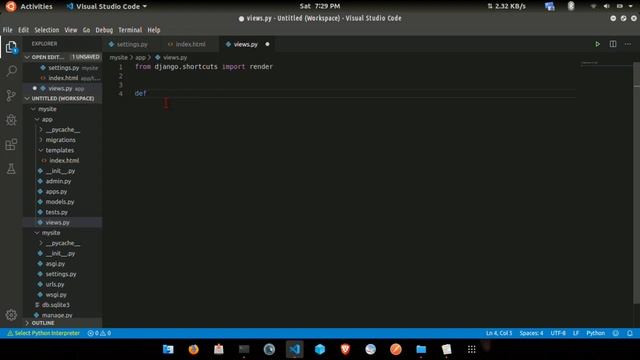
Task: Change language mode via Python status item
Action: [596, 333]
